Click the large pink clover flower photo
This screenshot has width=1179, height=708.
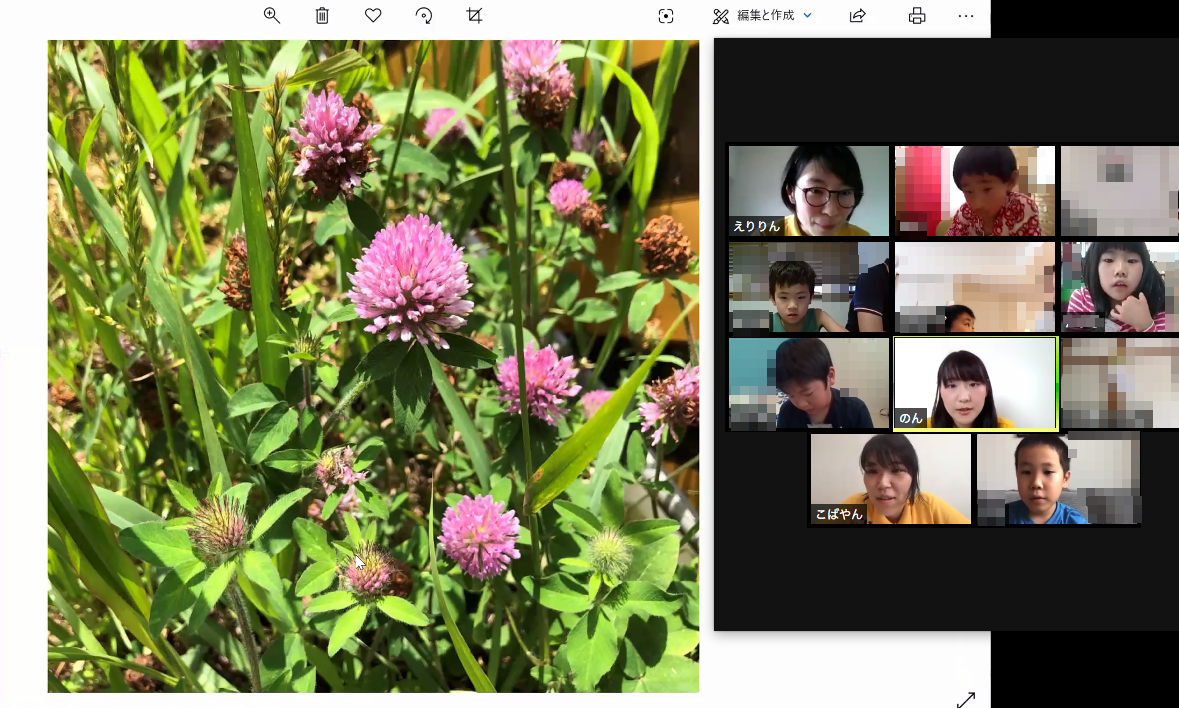click(x=373, y=366)
